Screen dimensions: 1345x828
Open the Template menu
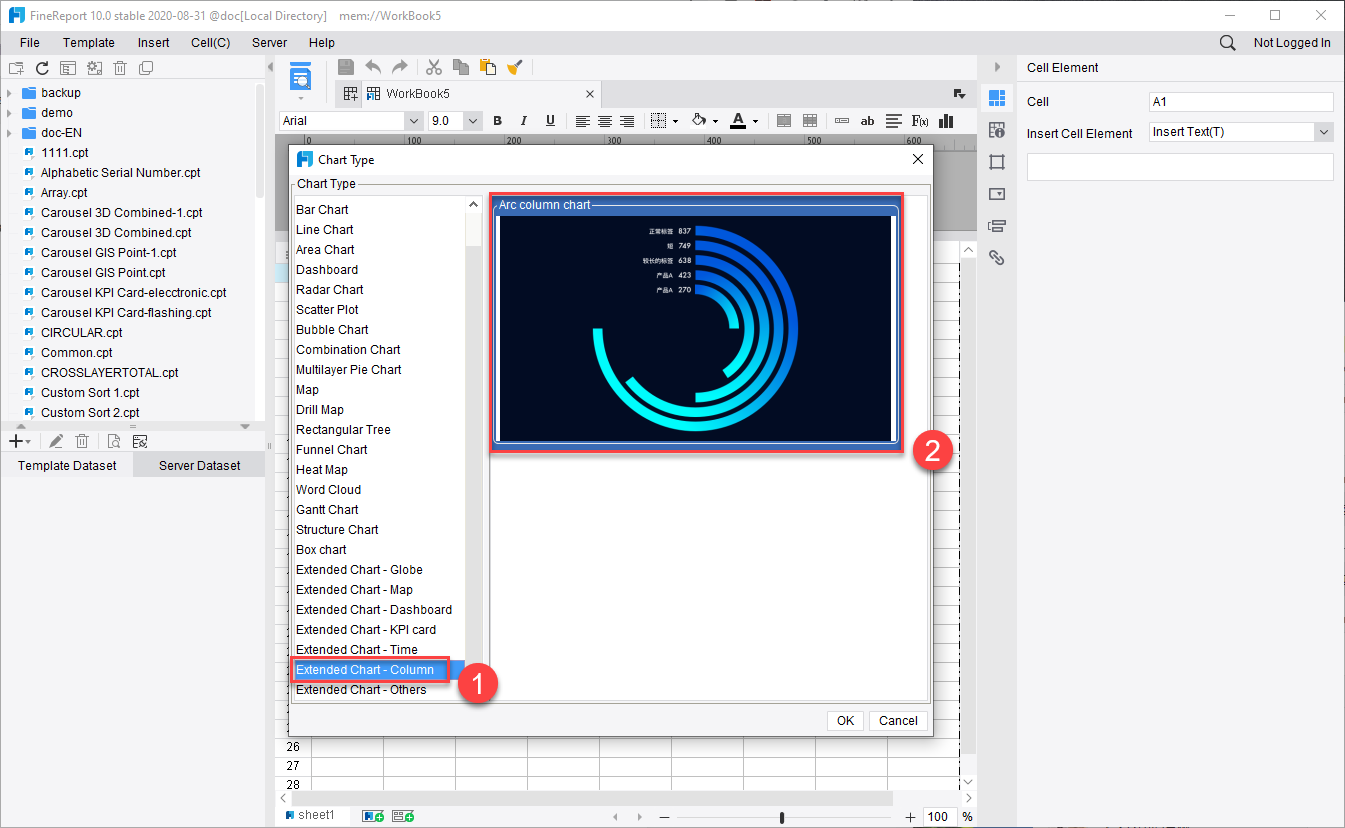(x=89, y=43)
